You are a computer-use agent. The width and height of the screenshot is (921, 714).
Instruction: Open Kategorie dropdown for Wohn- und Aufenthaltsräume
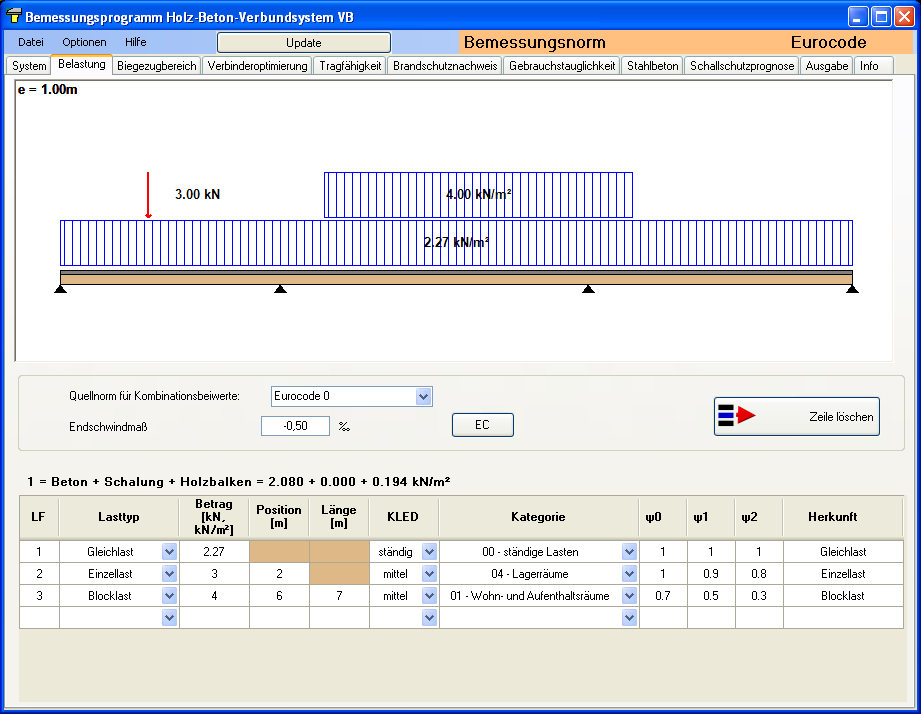pos(629,596)
